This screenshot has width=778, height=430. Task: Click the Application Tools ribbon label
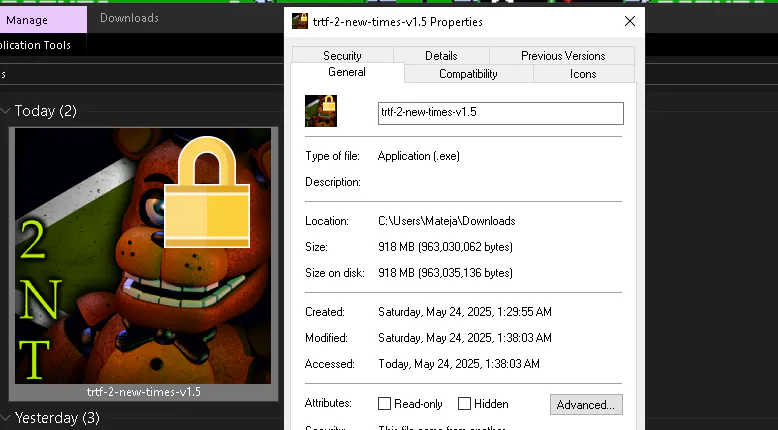[x=35, y=45]
